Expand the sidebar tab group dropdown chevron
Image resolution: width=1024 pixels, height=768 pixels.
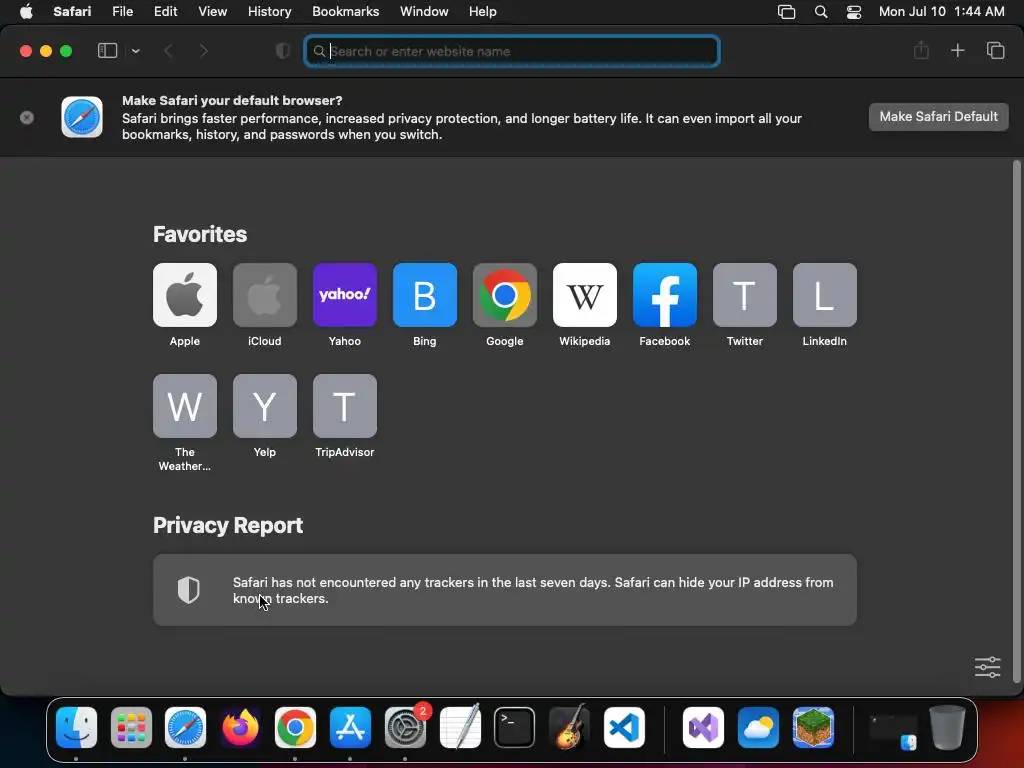[136, 51]
